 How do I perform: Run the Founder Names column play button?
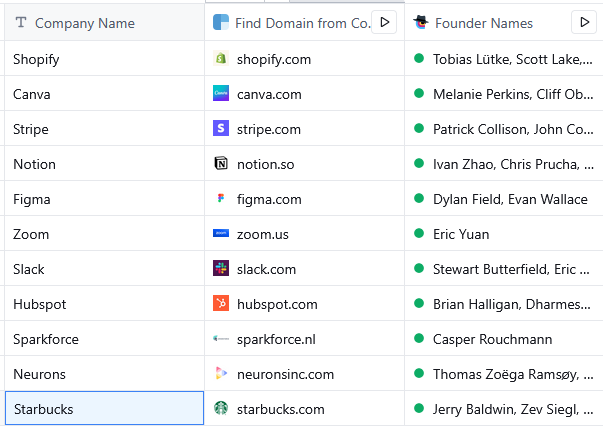coord(584,22)
